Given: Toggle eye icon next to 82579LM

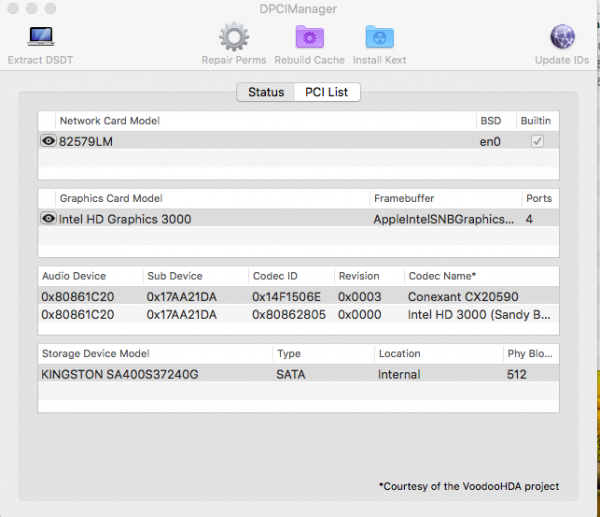Looking at the screenshot, I should pyautogui.click(x=48, y=141).
